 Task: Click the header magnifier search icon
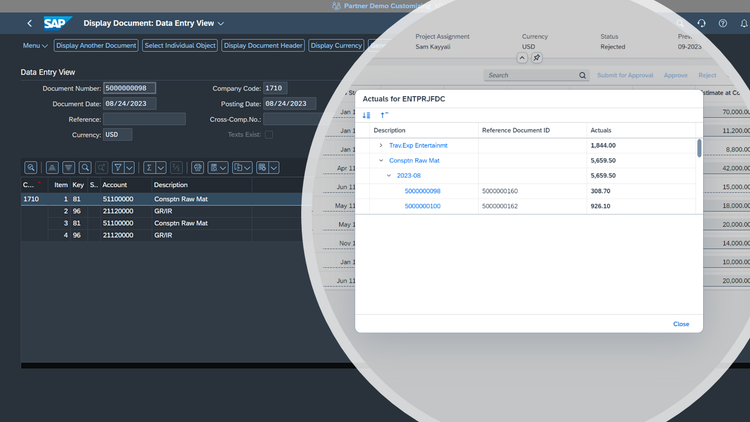point(680,23)
